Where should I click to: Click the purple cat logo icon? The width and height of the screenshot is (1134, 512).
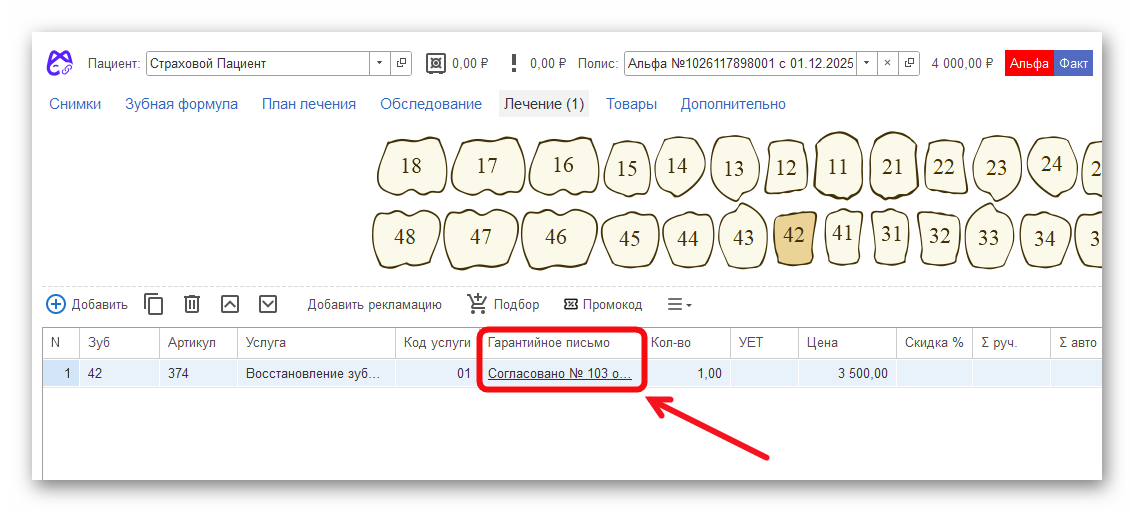coord(60,63)
